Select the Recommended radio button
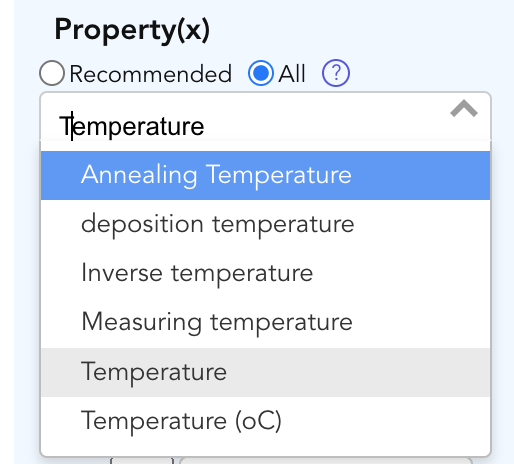The width and height of the screenshot is (514, 464). tap(52, 73)
